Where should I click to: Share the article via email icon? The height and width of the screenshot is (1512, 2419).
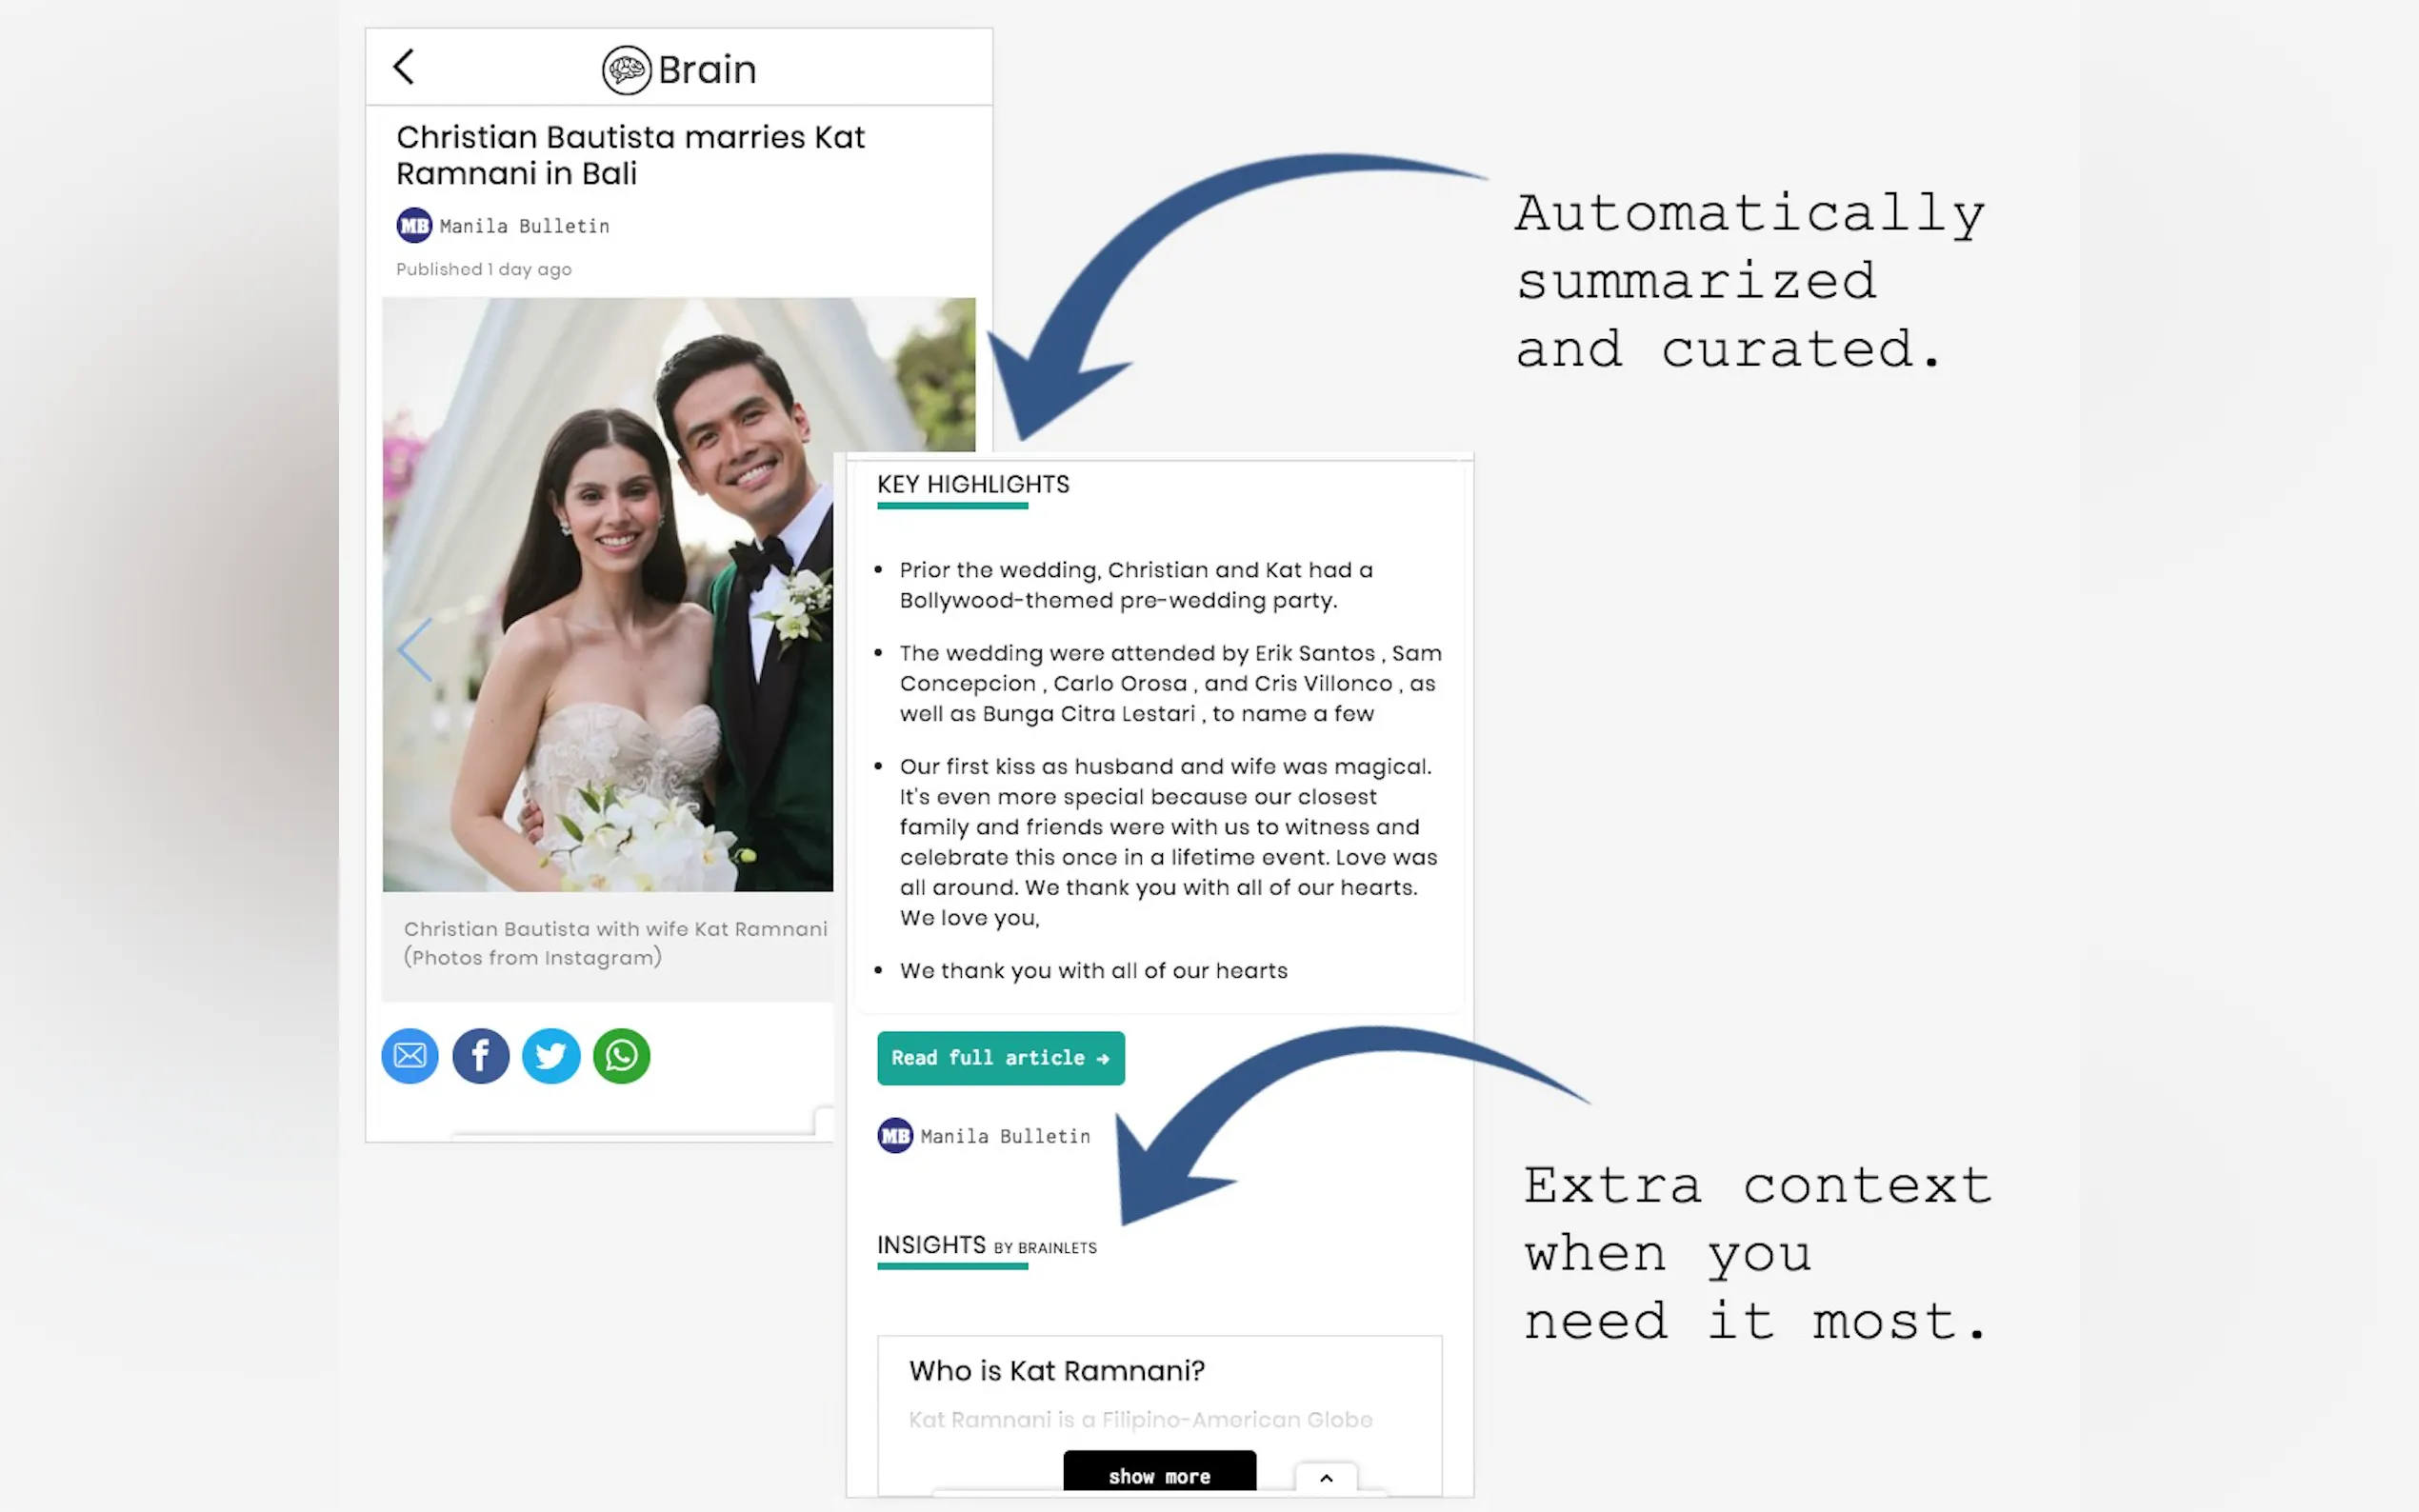pyautogui.click(x=410, y=1056)
